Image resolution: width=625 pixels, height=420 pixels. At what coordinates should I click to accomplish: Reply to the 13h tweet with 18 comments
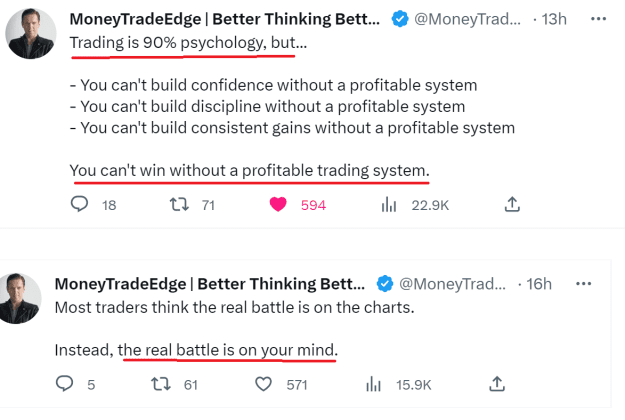pyautogui.click(x=79, y=204)
